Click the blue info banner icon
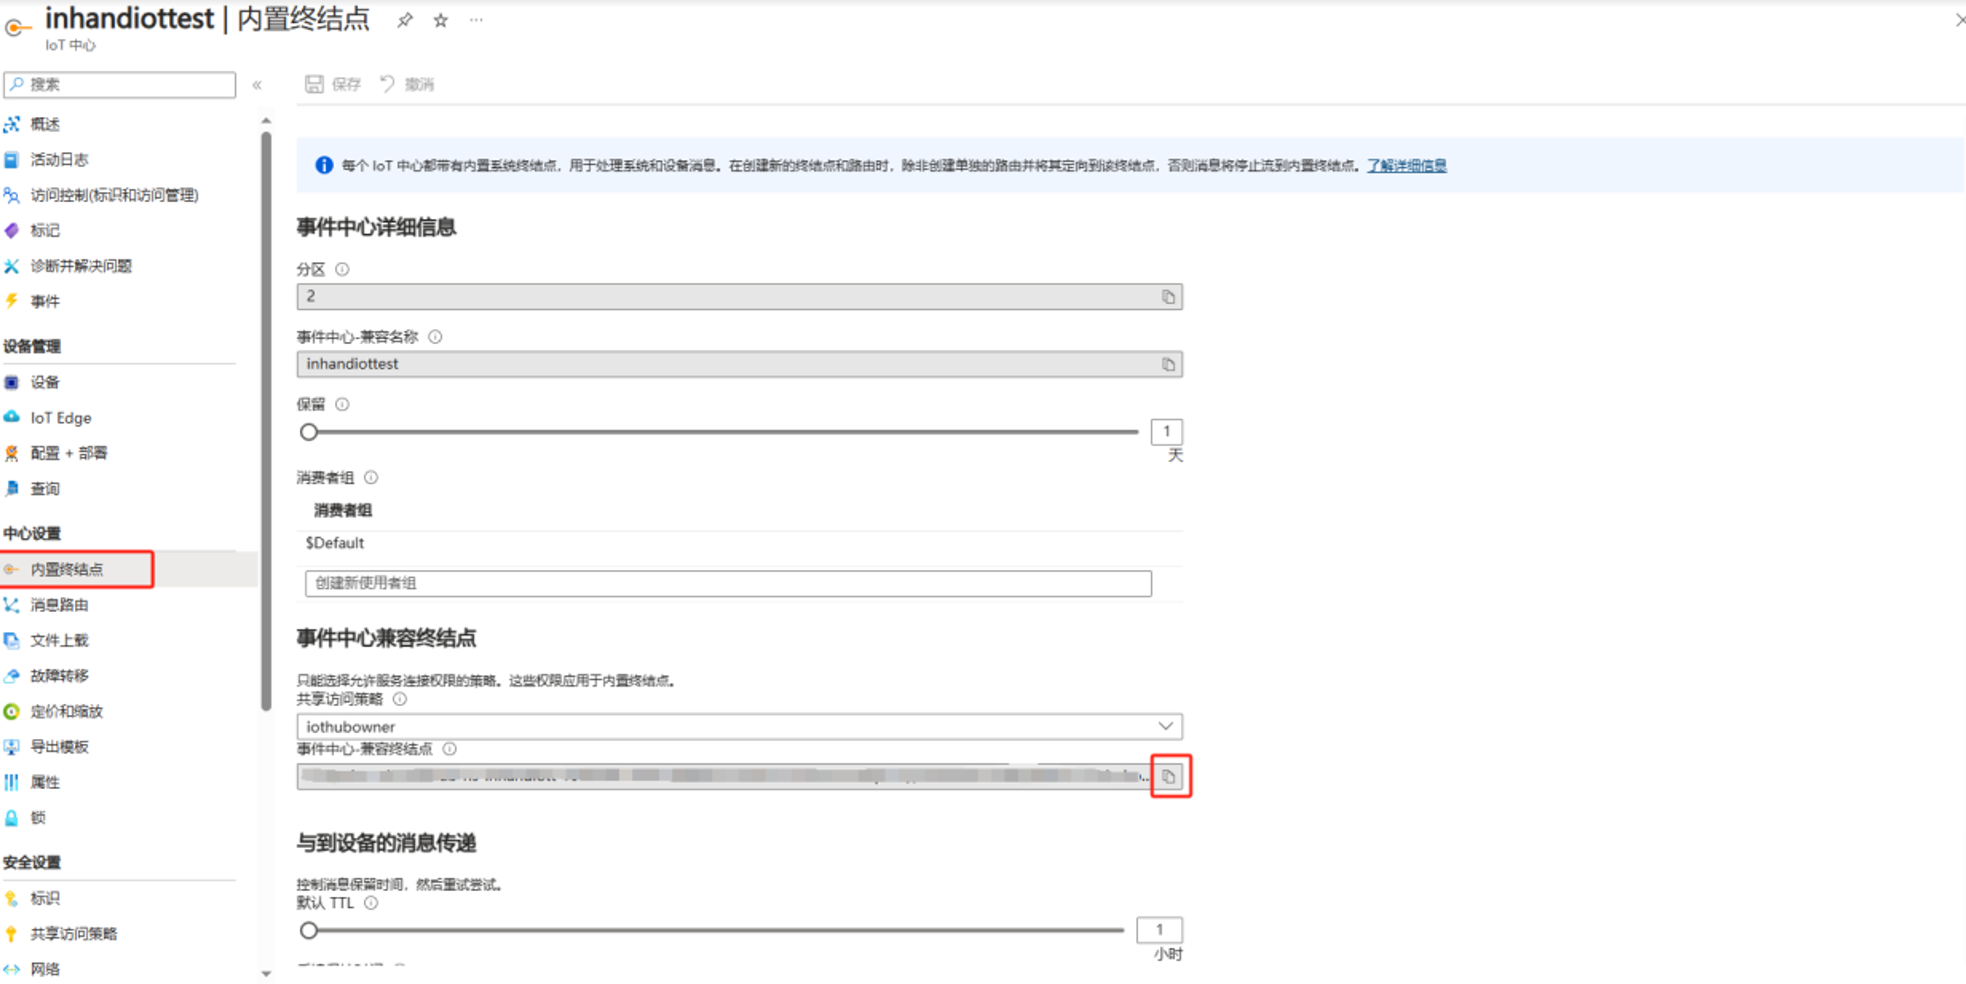This screenshot has width=1966, height=984. (x=324, y=165)
